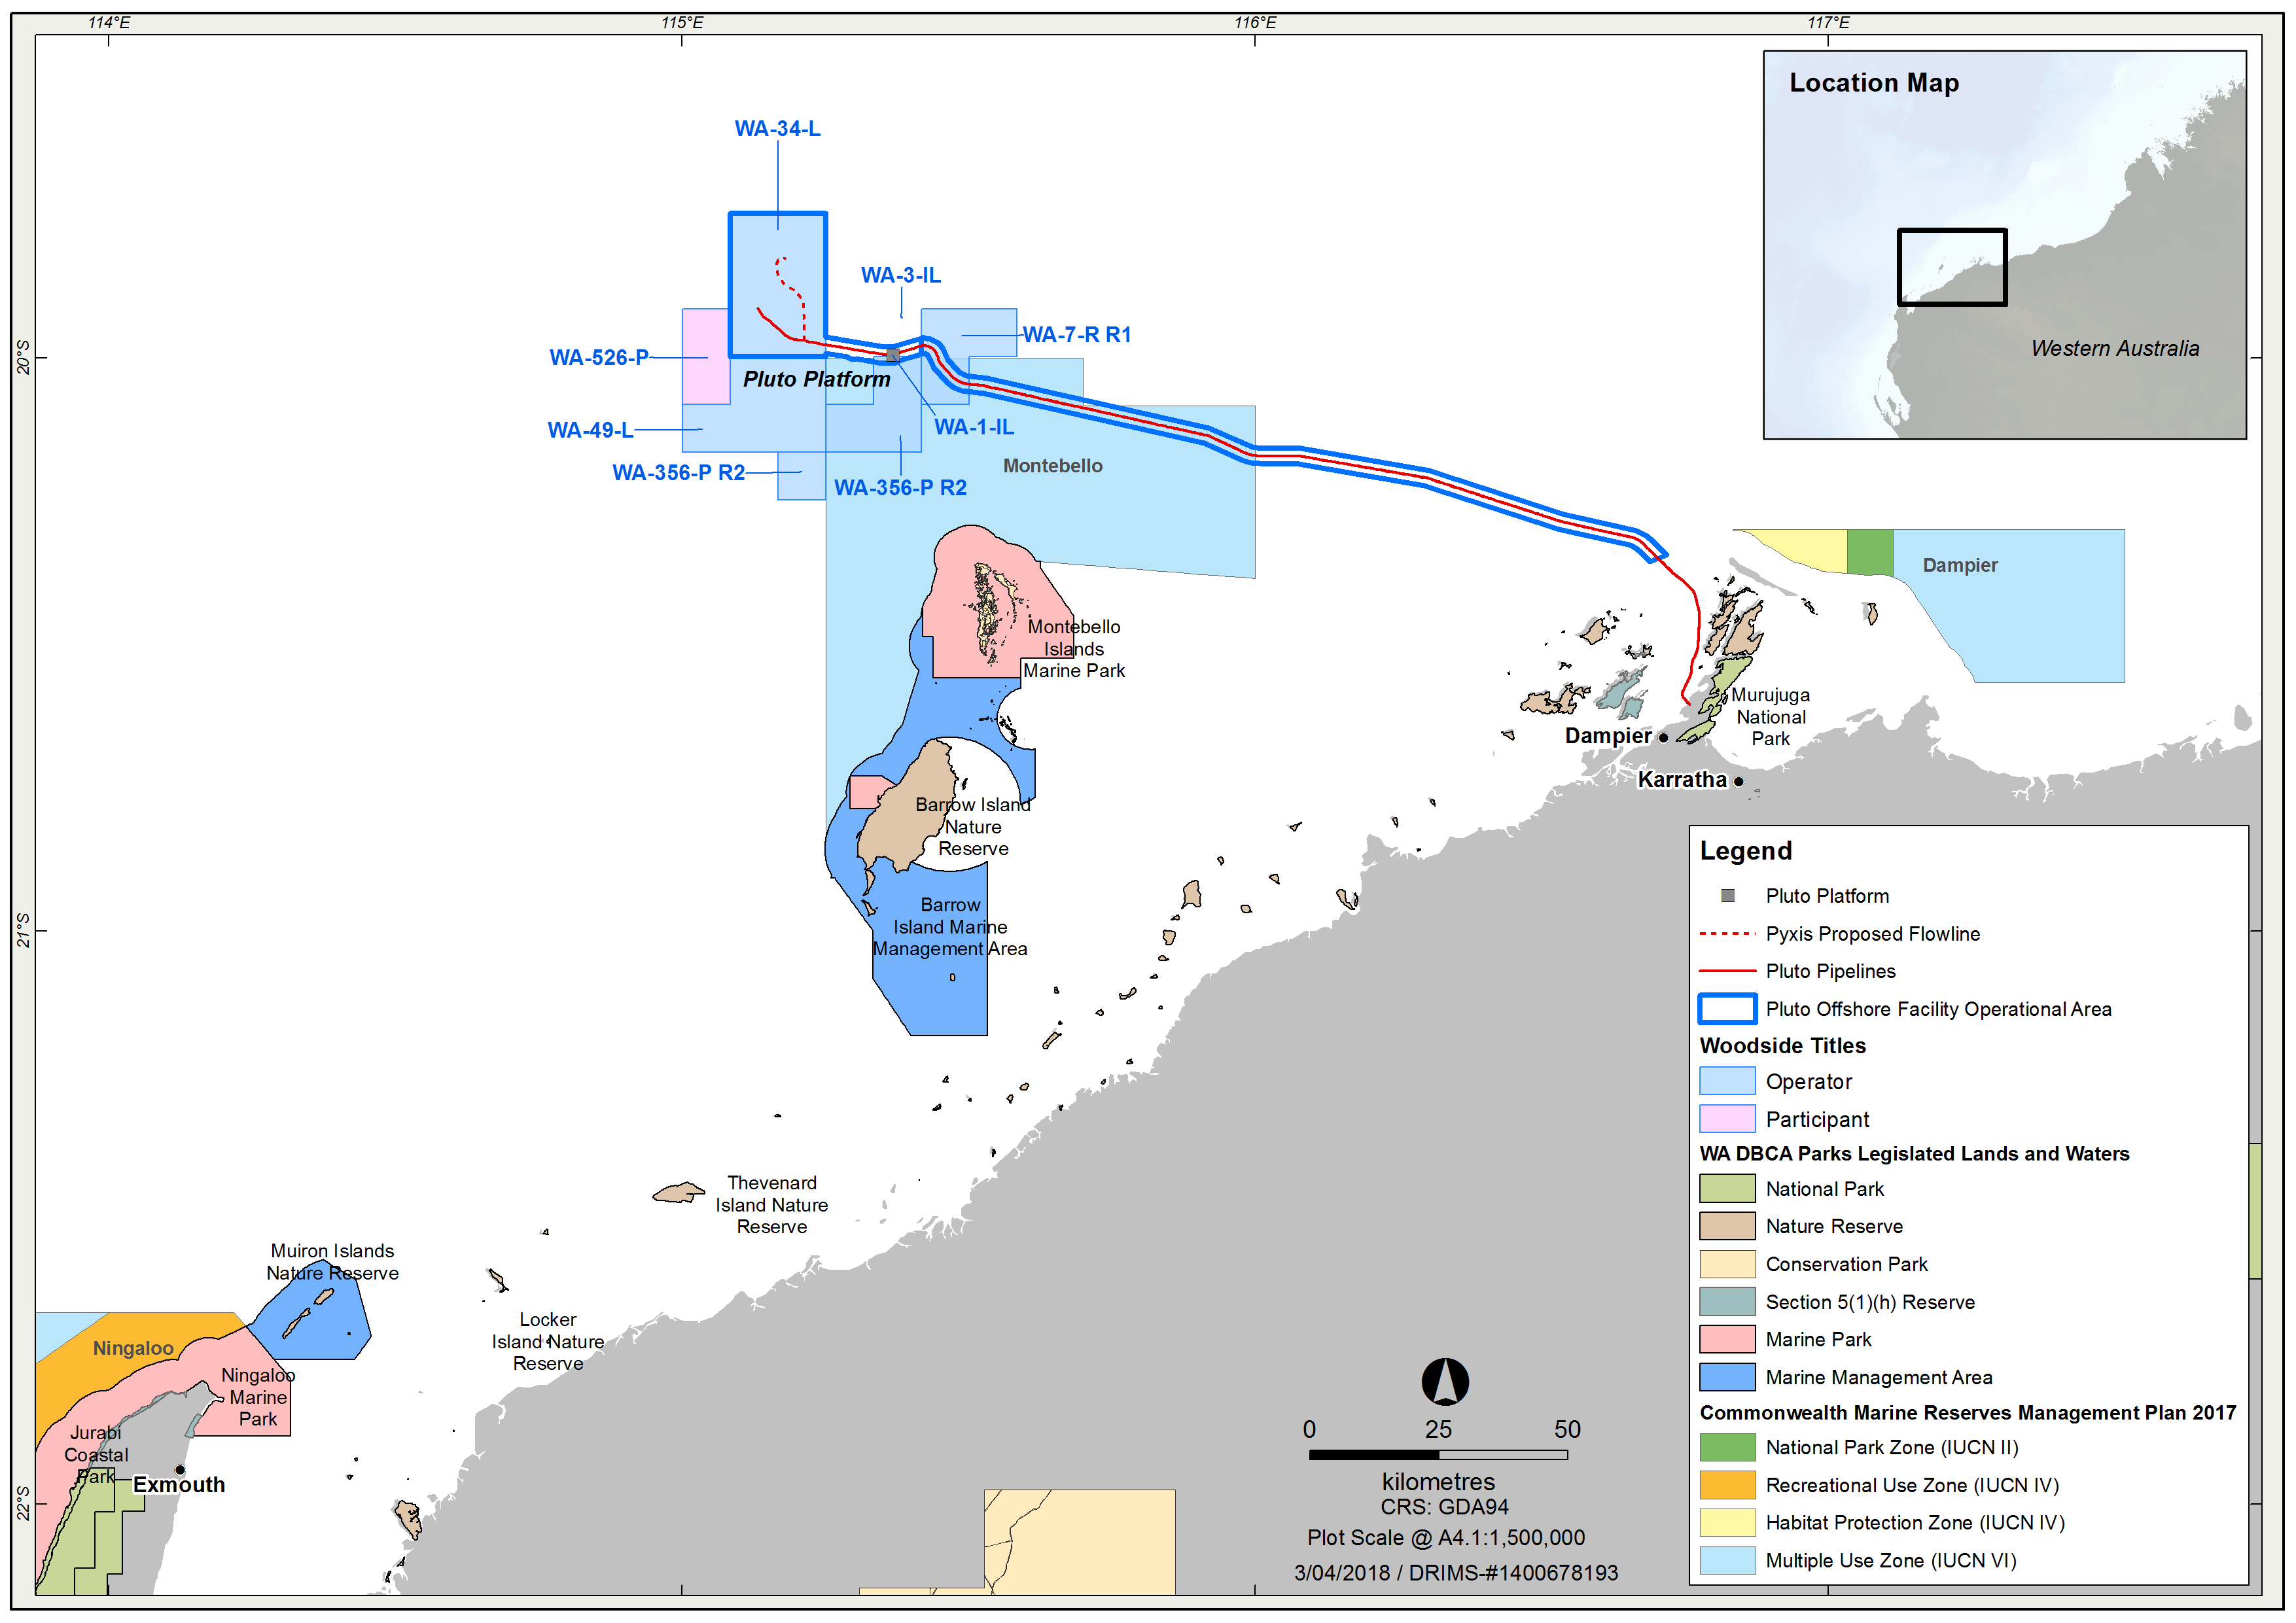Click the Marine Park pink legend swatch
2296x1623 pixels.
pos(1727,1340)
